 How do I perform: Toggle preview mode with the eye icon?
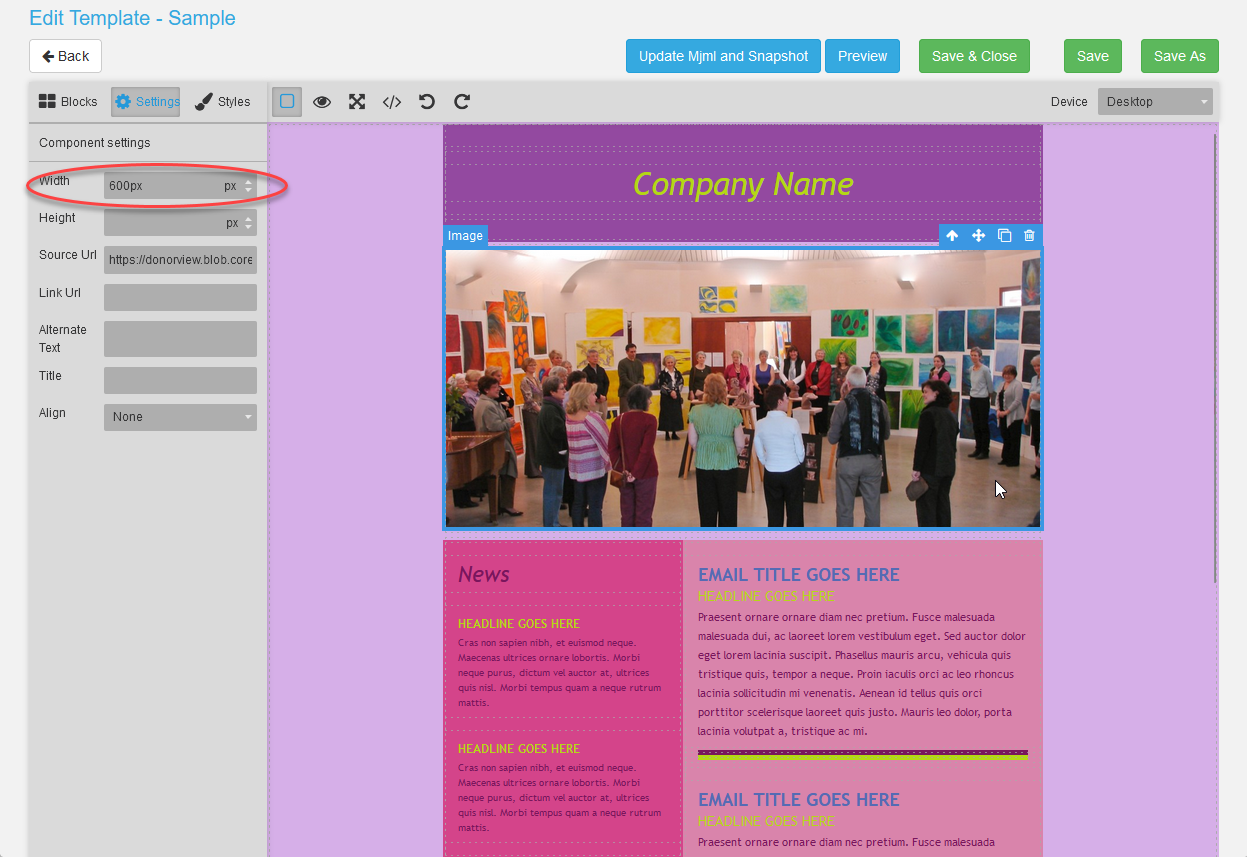pos(322,101)
